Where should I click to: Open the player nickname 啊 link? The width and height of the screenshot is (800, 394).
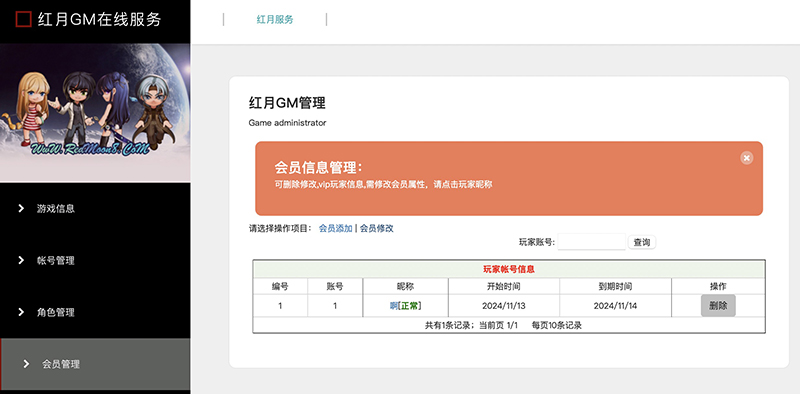pos(393,306)
